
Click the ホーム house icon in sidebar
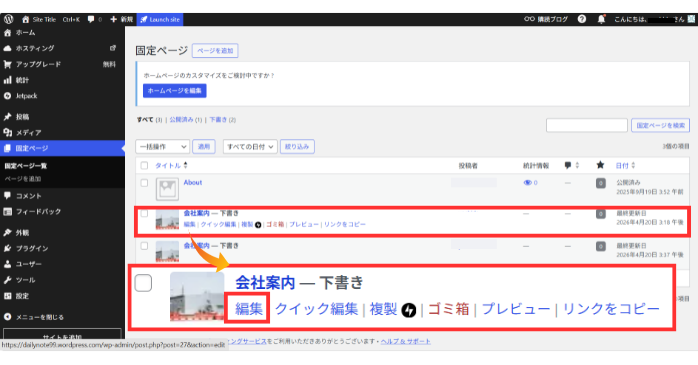point(8,32)
